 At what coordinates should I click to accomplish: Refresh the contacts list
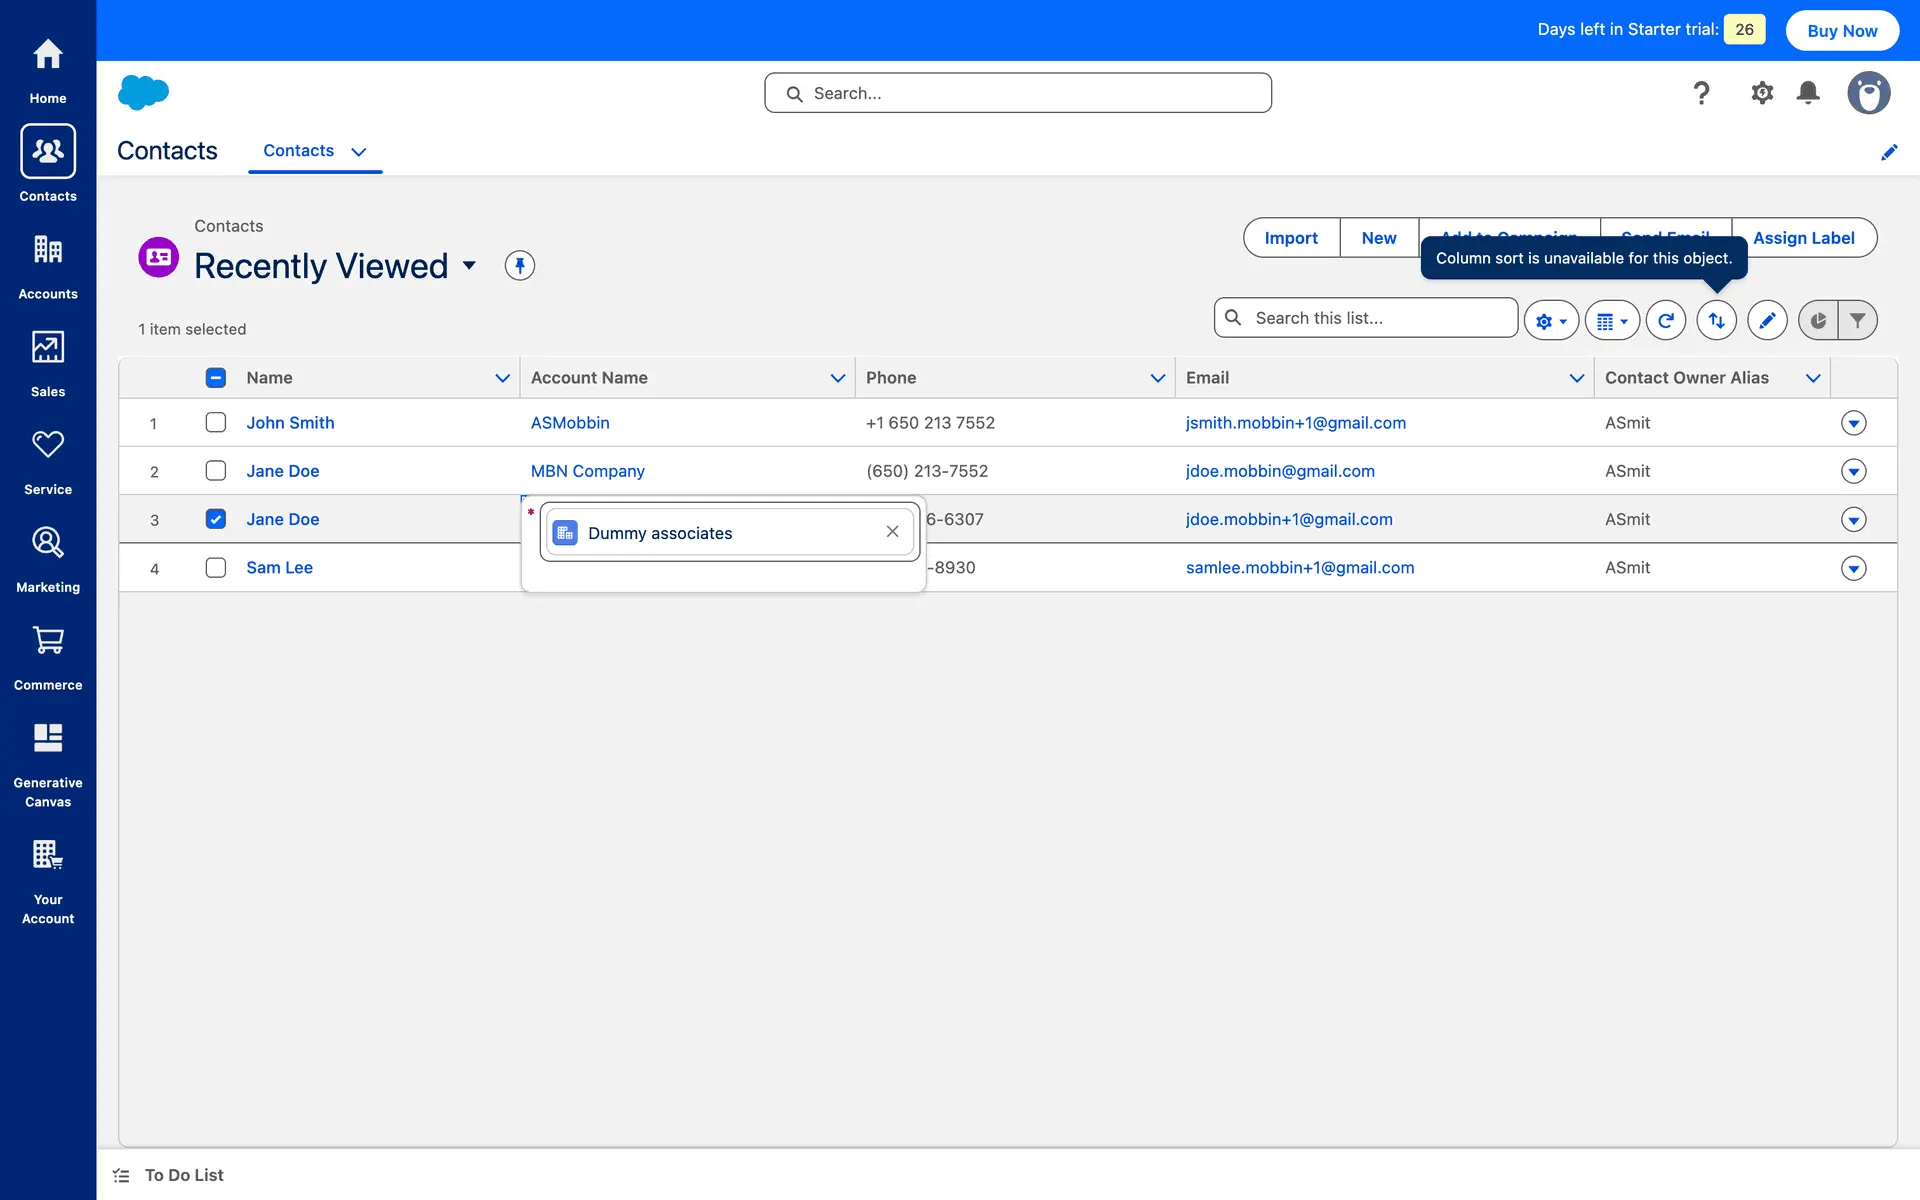pyautogui.click(x=1665, y=320)
